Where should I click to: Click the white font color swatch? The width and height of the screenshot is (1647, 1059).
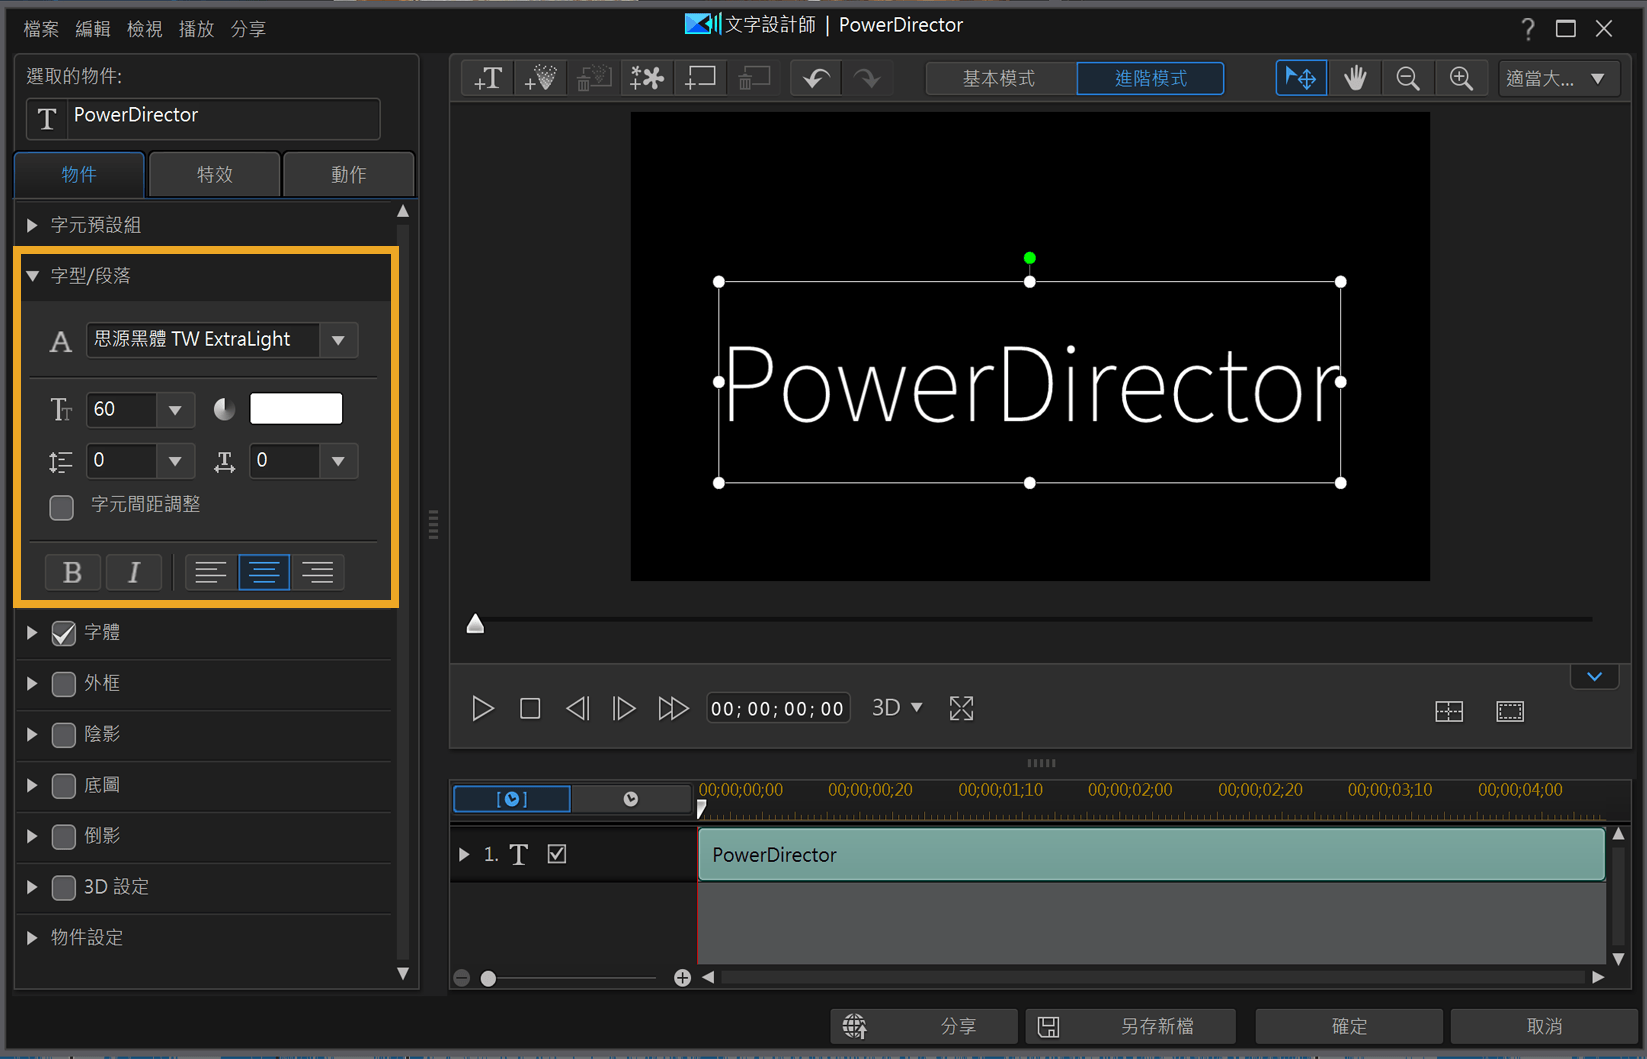pos(296,409)
